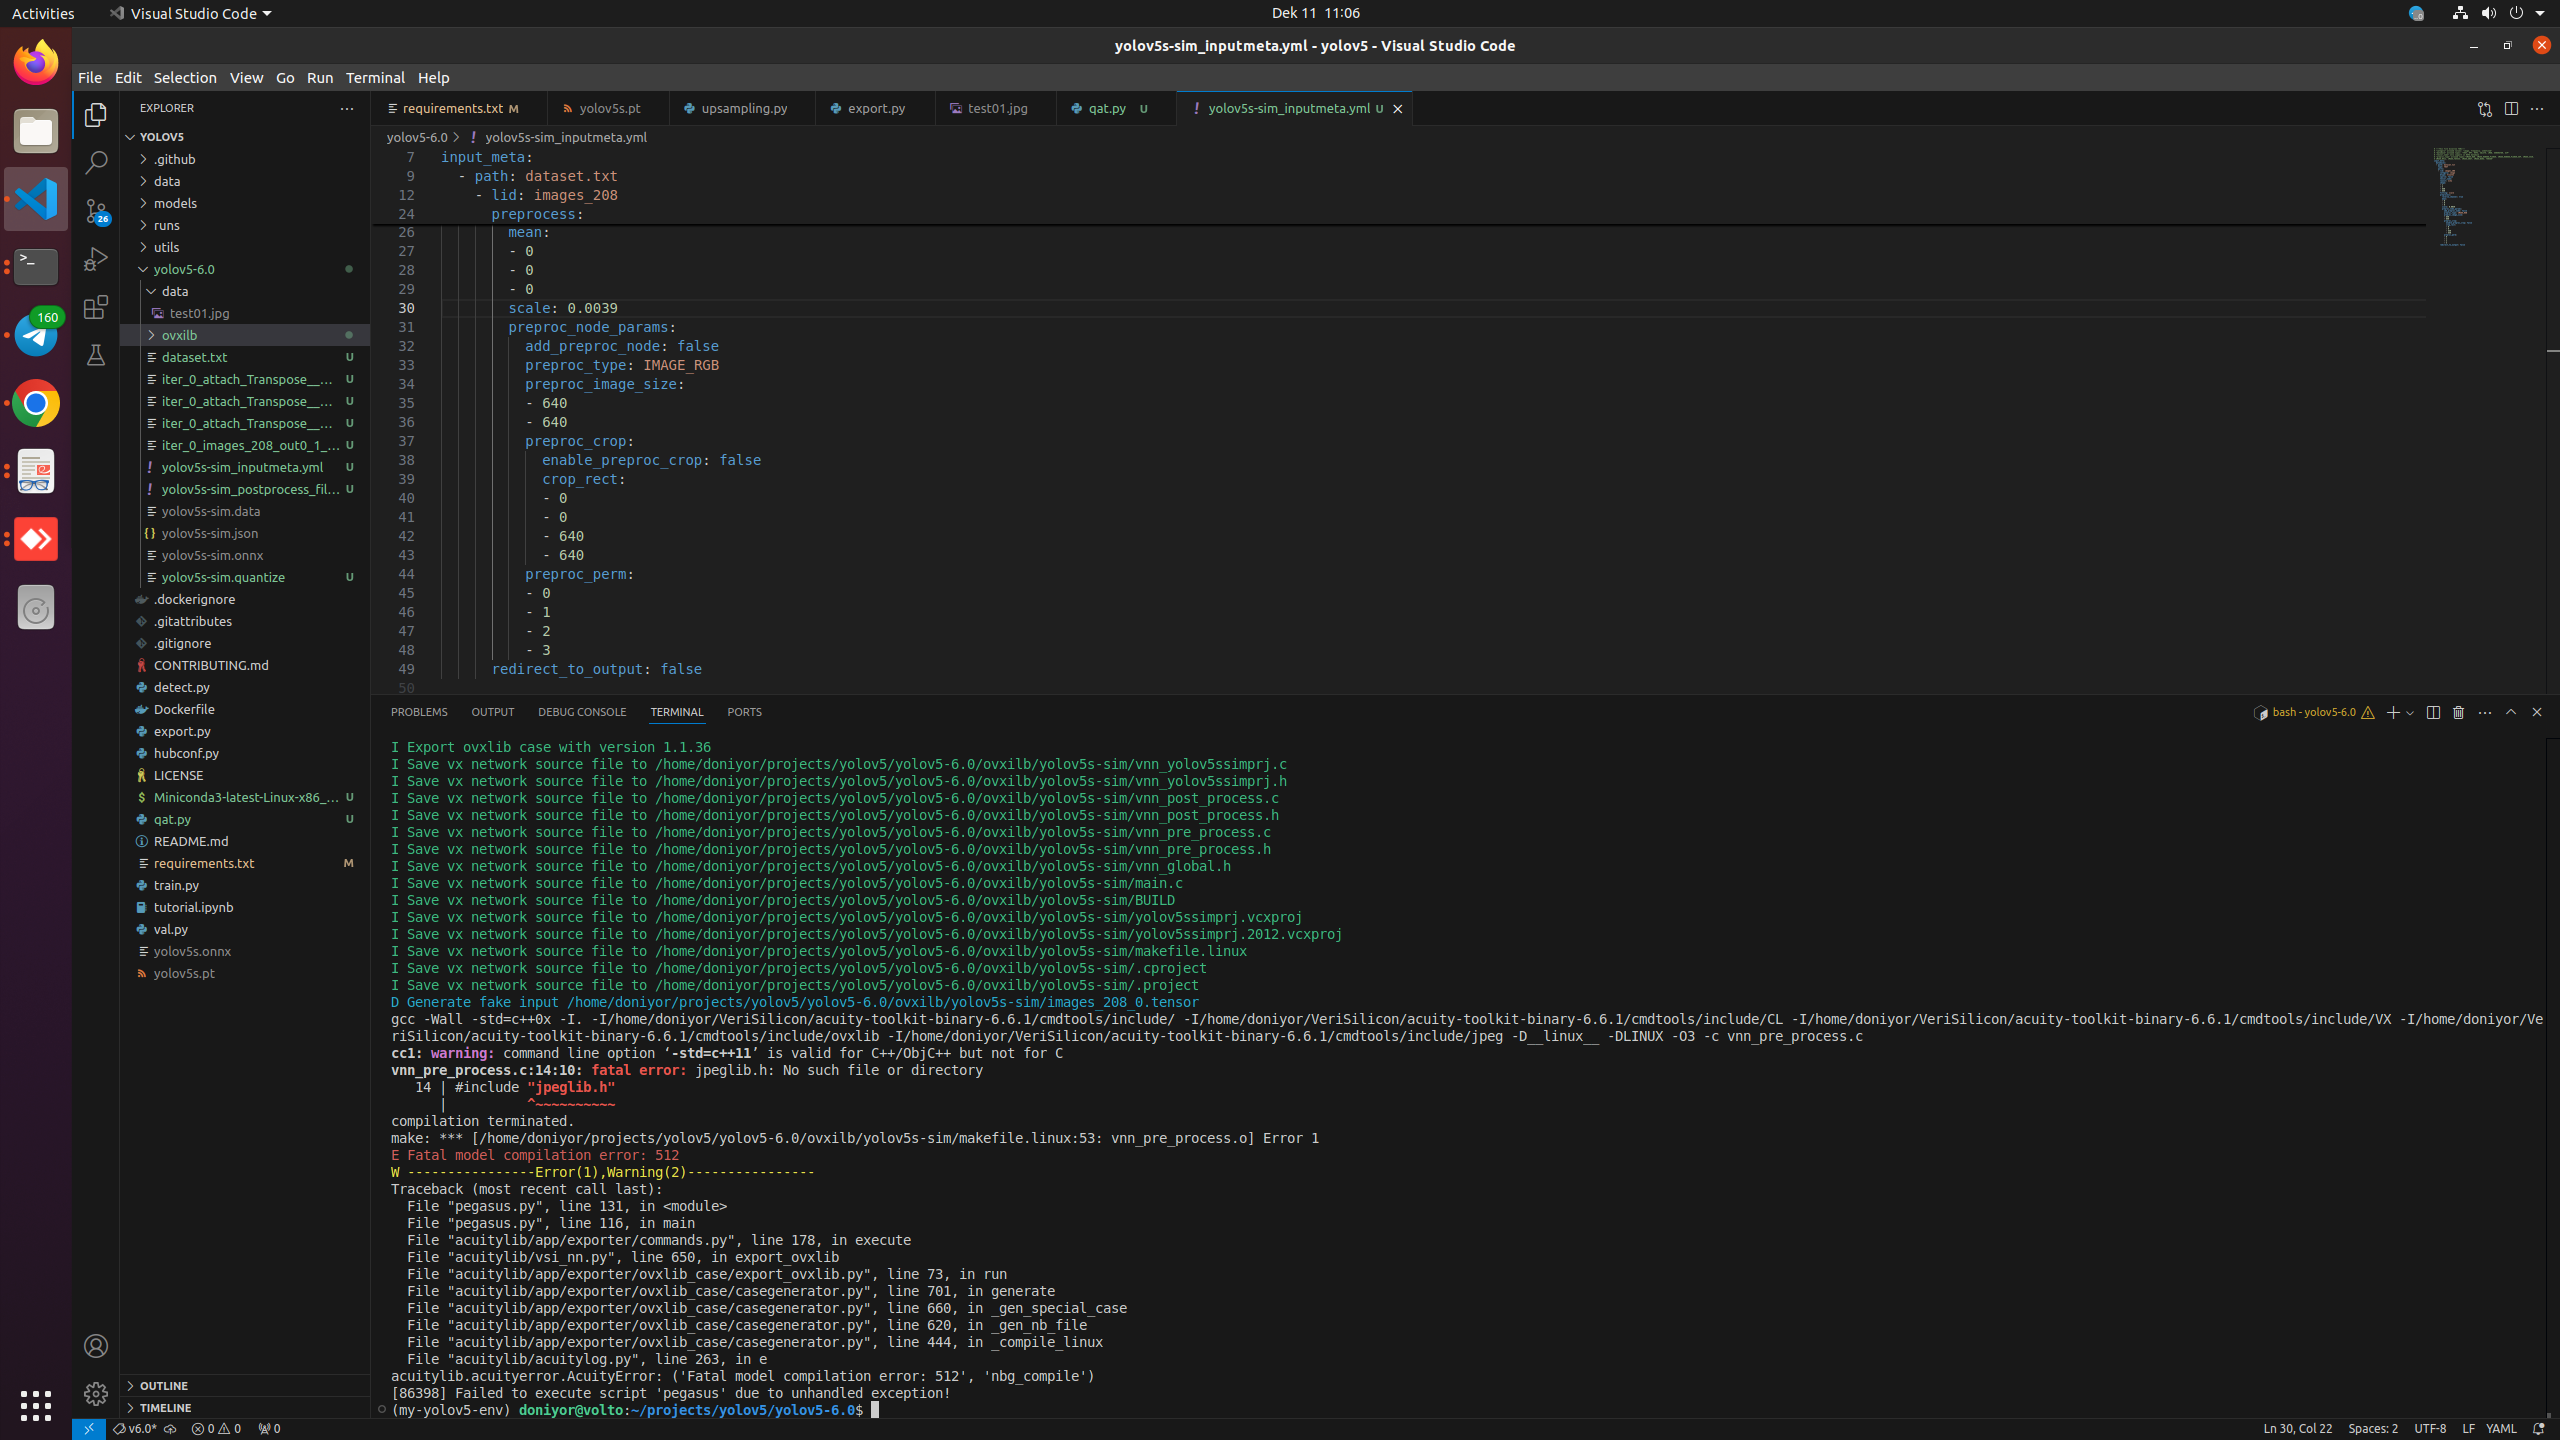Open the Search view in activity bar
Image resolution: width=2560 pixels, height=1440 pixels.
(x=96, y=163)
